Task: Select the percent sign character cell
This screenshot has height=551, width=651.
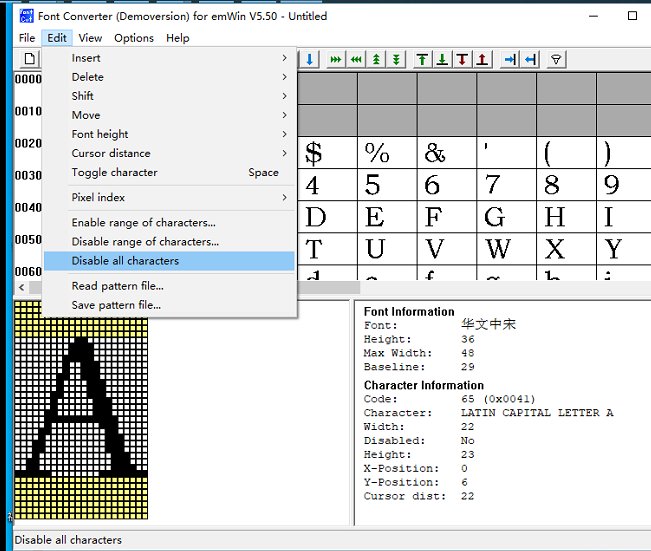Action: pyautogui.click(x=387, y=152)
